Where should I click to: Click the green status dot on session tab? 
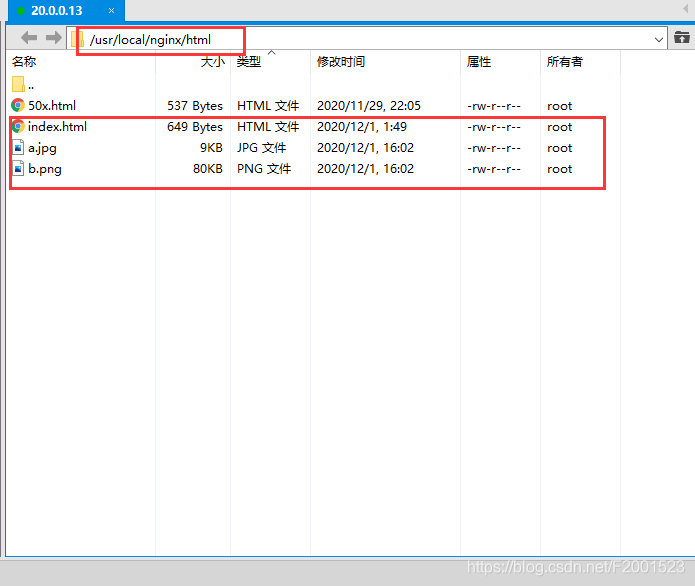click(x=20, y=11)
